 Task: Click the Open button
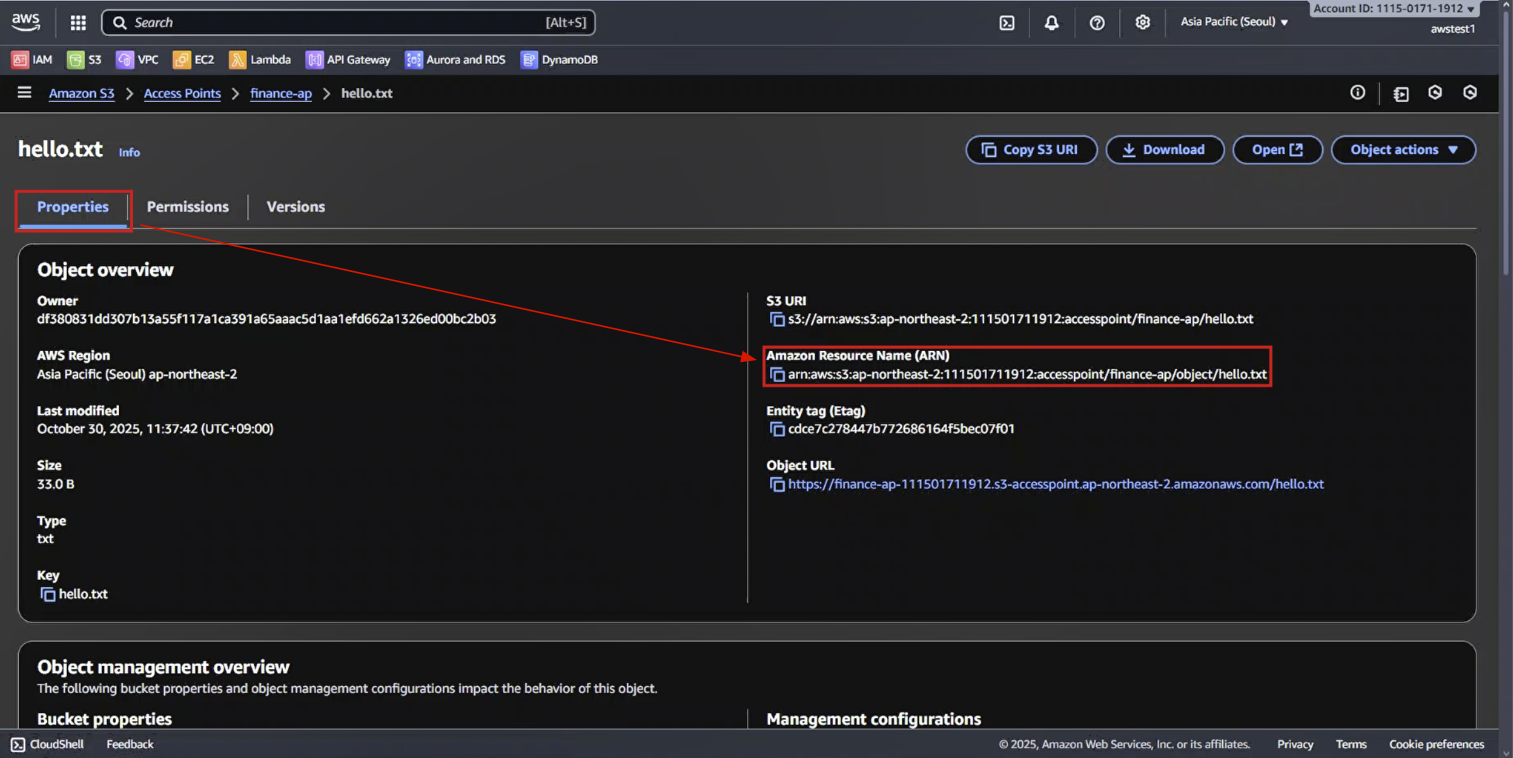[x=1278, y=150]
